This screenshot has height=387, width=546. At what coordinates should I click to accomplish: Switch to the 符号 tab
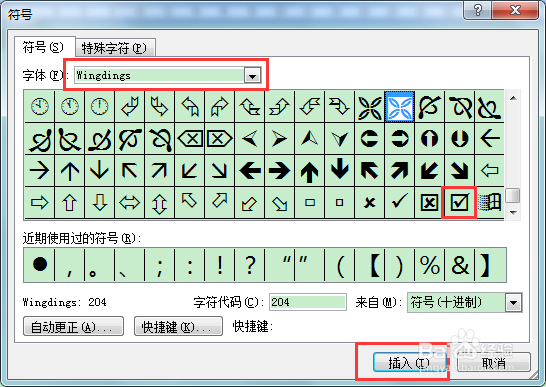43,47
